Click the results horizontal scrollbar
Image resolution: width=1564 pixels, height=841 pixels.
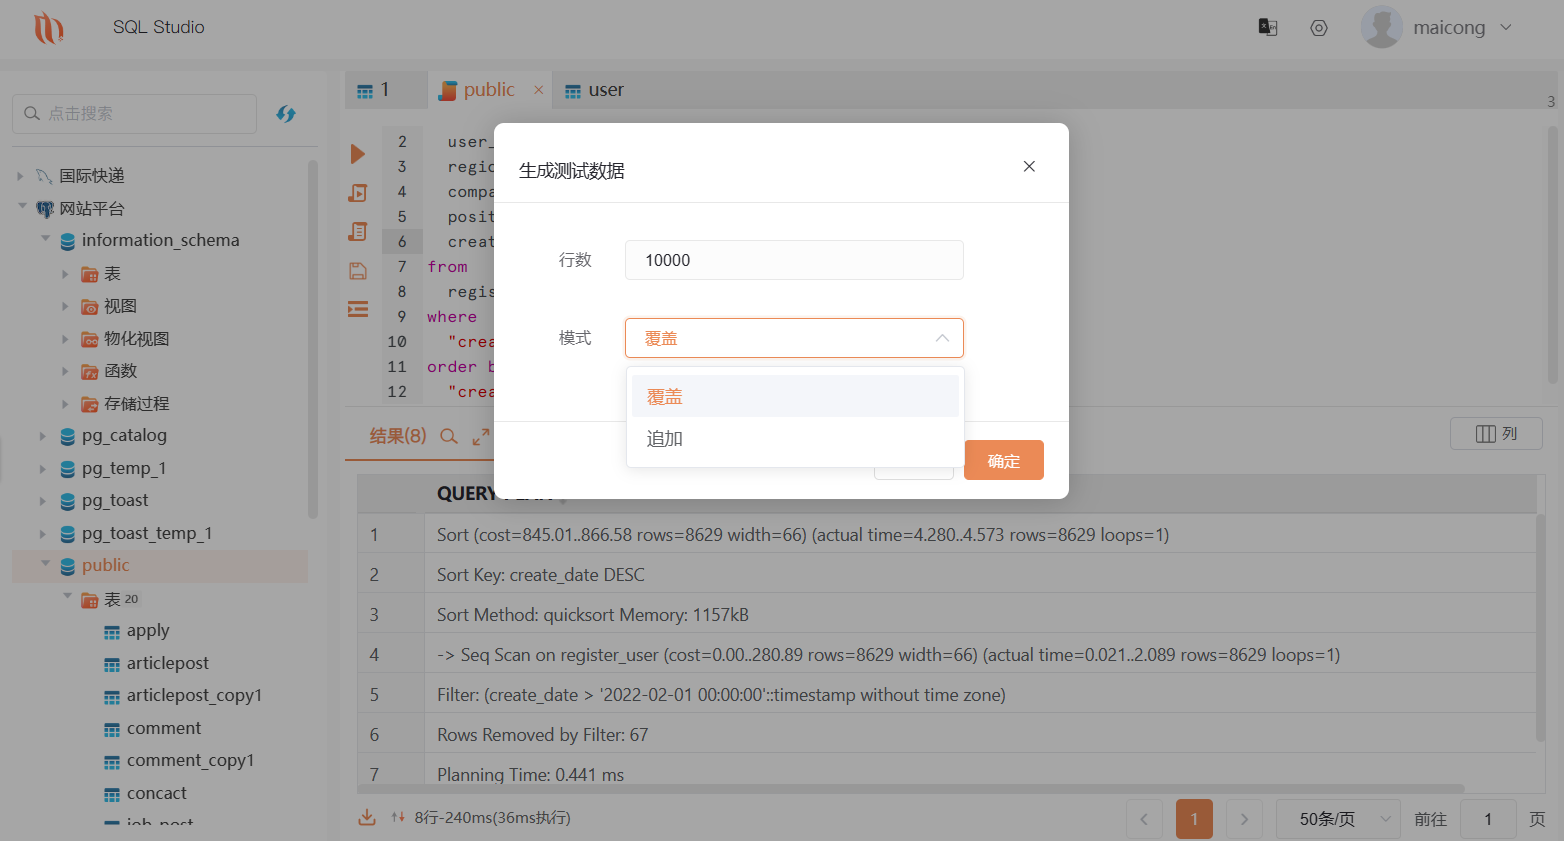pos(910,788)
